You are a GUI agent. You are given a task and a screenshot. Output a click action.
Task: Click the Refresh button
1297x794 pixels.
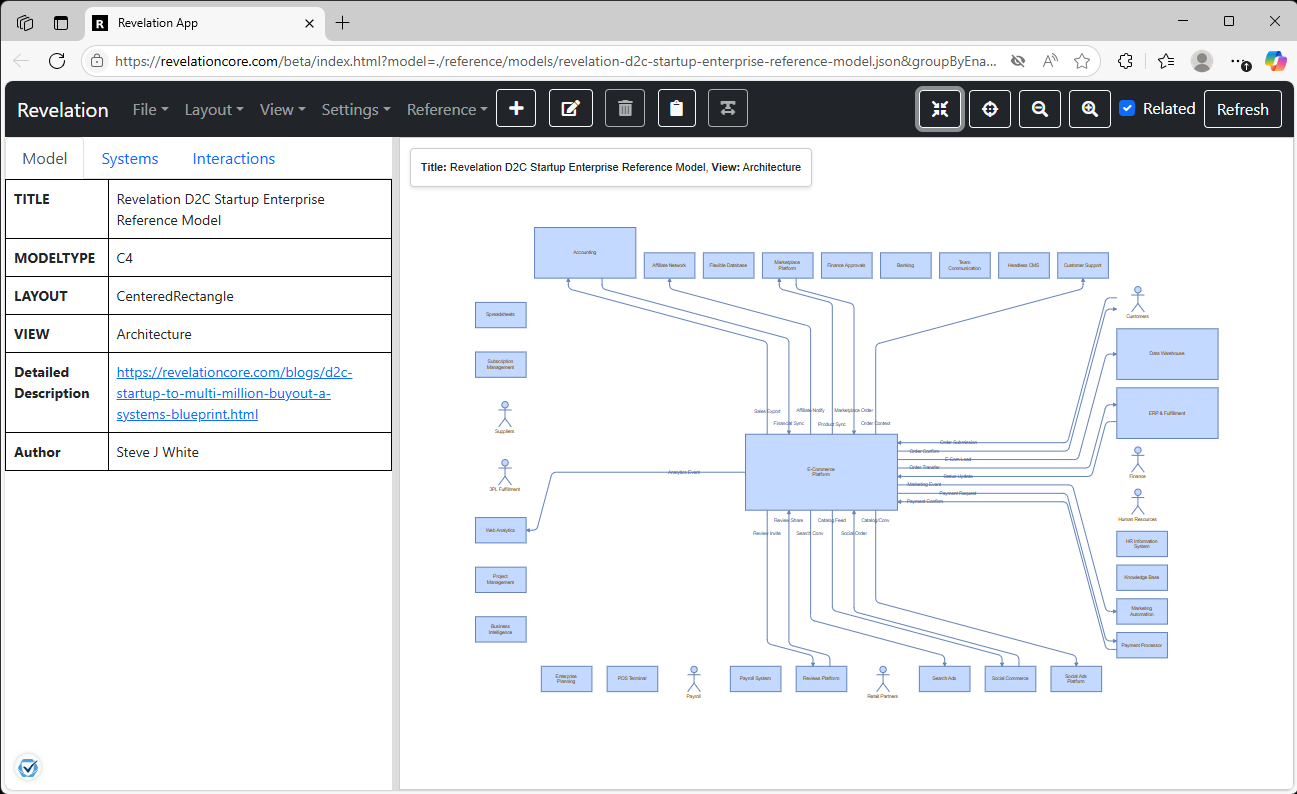click(x=1242, y=109)
